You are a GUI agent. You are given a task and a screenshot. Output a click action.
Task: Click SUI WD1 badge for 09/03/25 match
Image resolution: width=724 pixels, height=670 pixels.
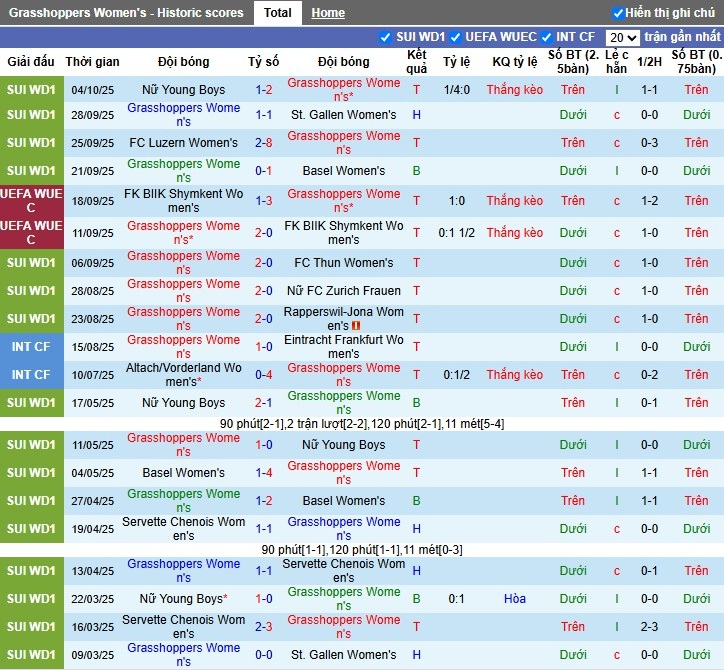(31, 655)
